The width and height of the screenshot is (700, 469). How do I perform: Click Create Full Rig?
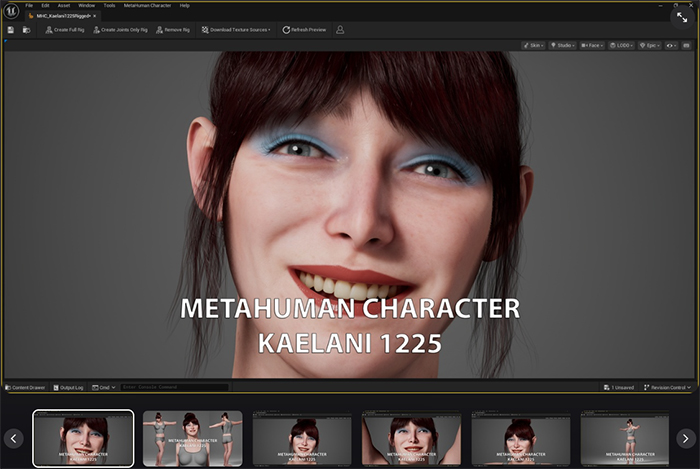pyautogui.click(x=65, y=30)
